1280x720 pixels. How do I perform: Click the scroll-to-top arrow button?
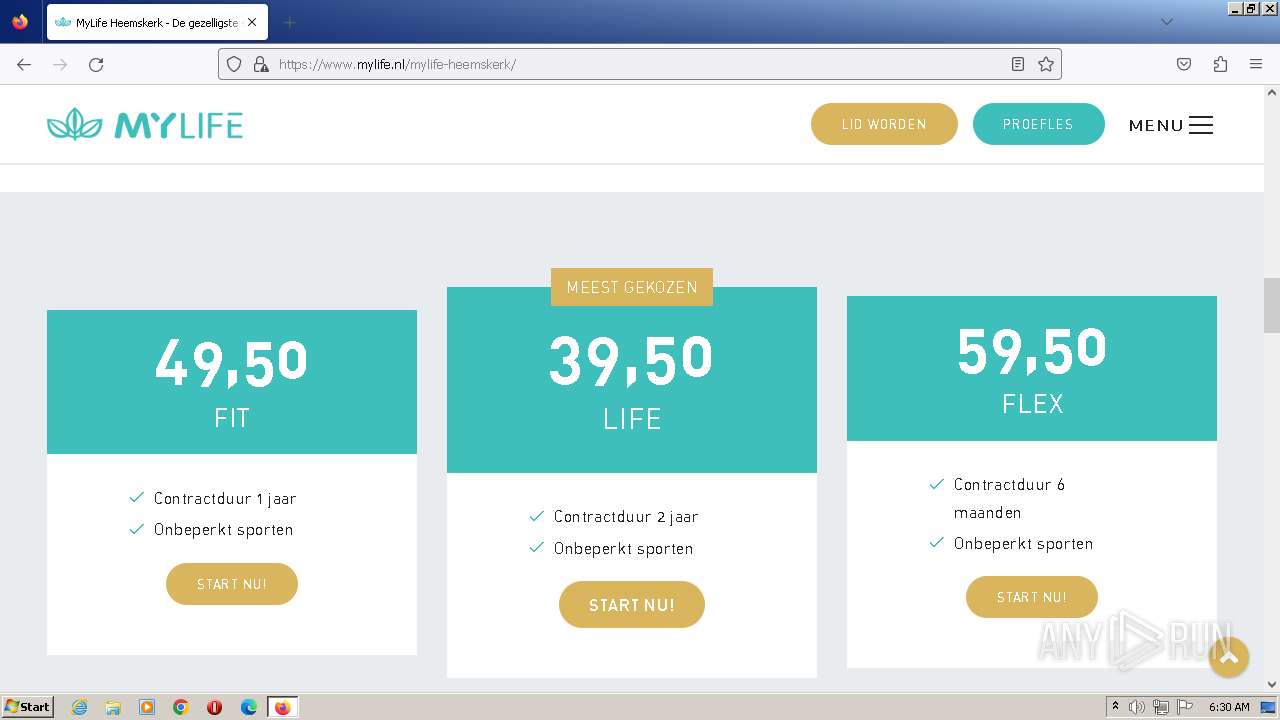[1229, 657]
